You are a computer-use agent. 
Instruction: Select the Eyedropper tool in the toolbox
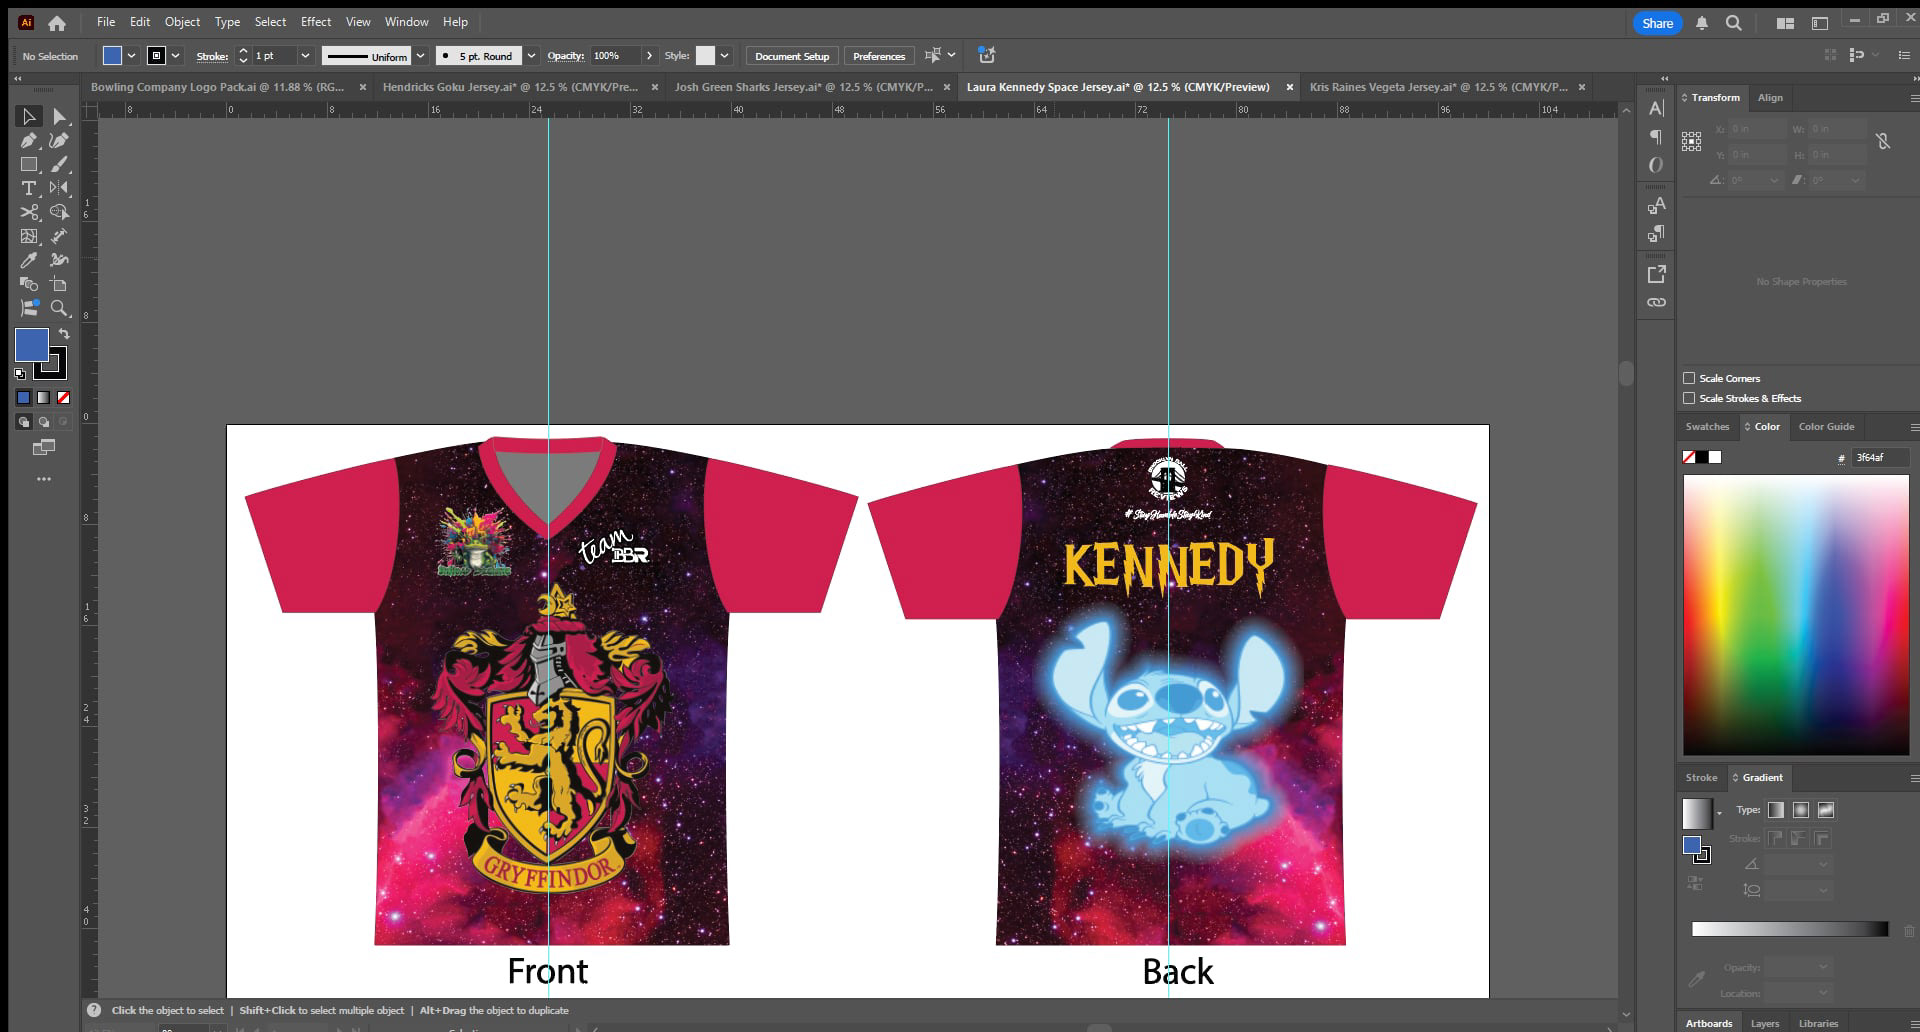29,260
